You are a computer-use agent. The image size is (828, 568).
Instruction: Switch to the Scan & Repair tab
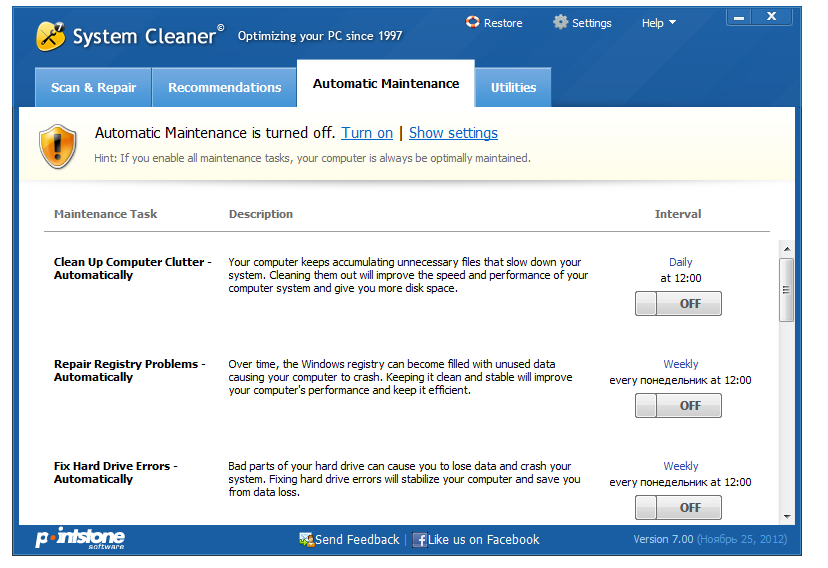pyautogui.click(x=93, y=87)
